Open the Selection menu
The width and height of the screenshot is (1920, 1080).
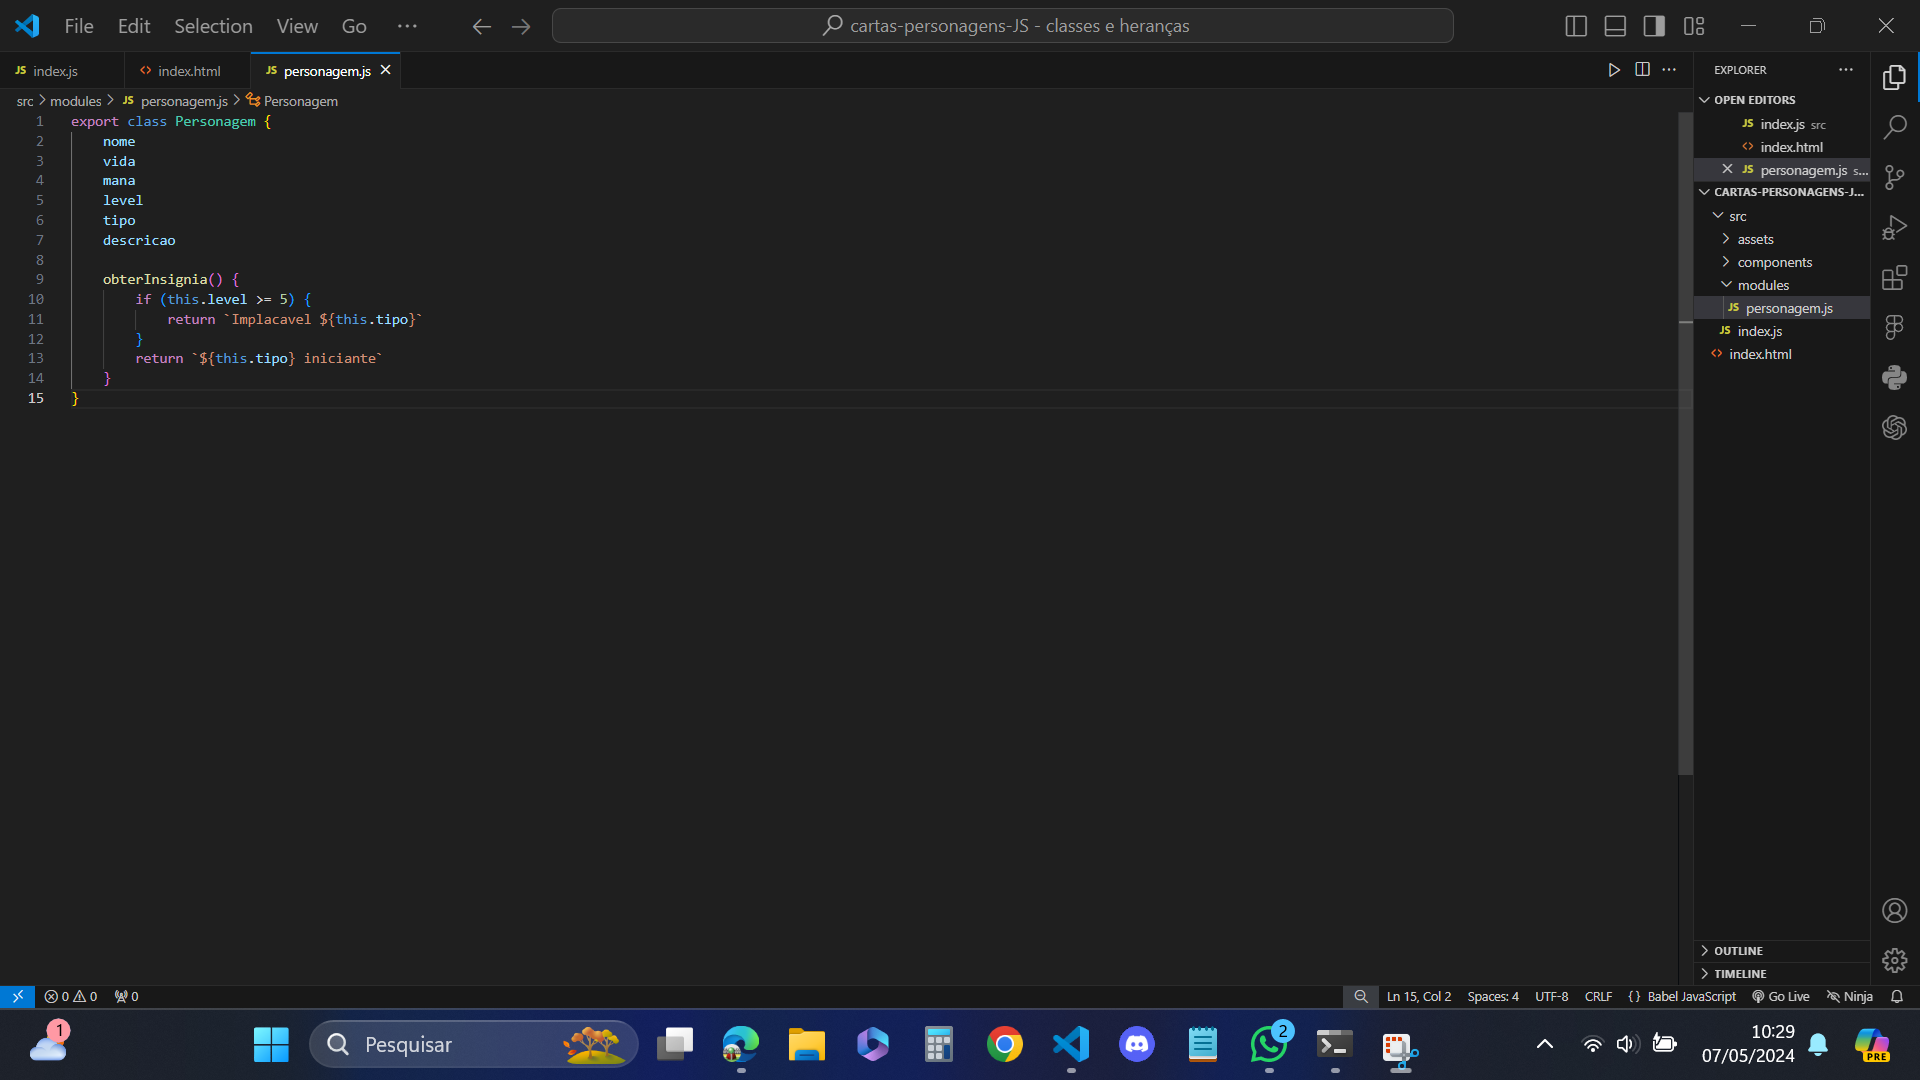click(x=213, y=26)
